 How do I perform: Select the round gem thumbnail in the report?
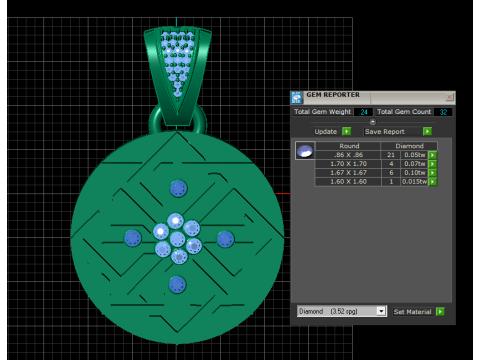pos(305,151)
